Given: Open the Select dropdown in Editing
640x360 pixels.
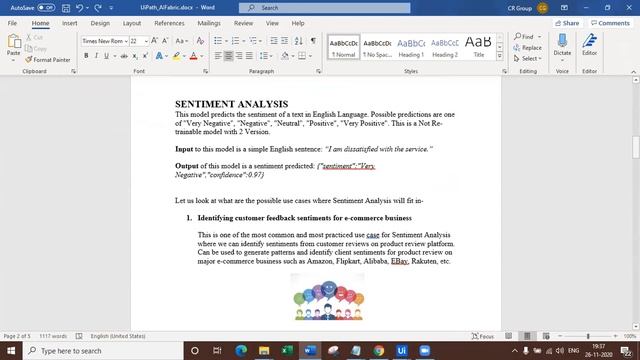Looking at the screenshot, I should 527,59.
